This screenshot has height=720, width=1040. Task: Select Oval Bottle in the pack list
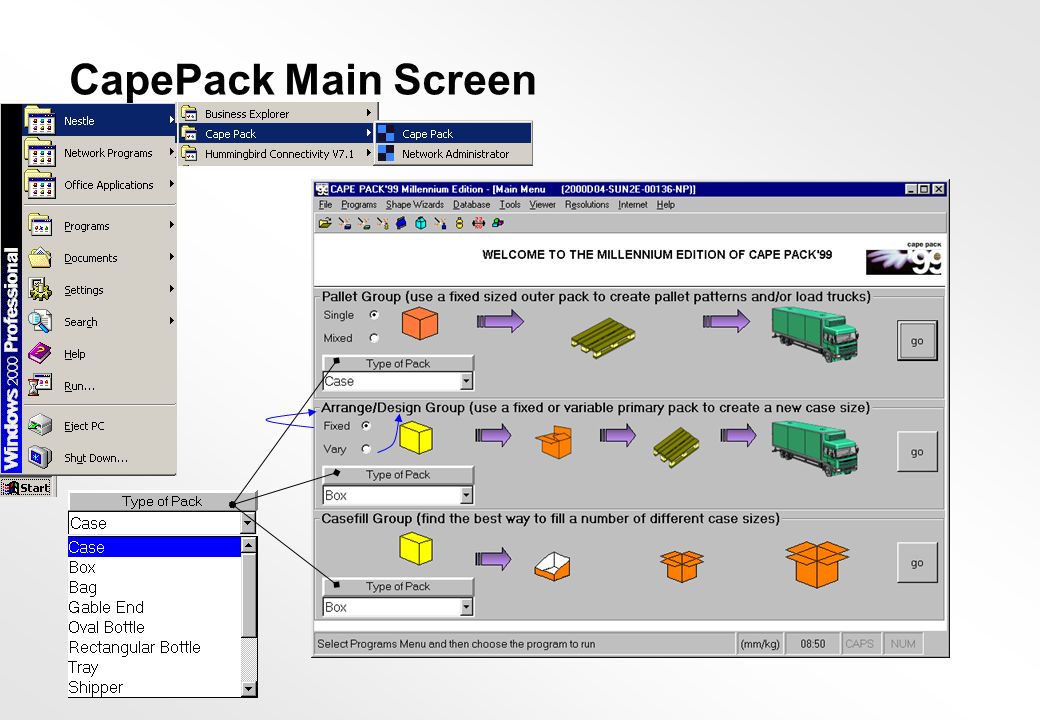pos(155,627)
